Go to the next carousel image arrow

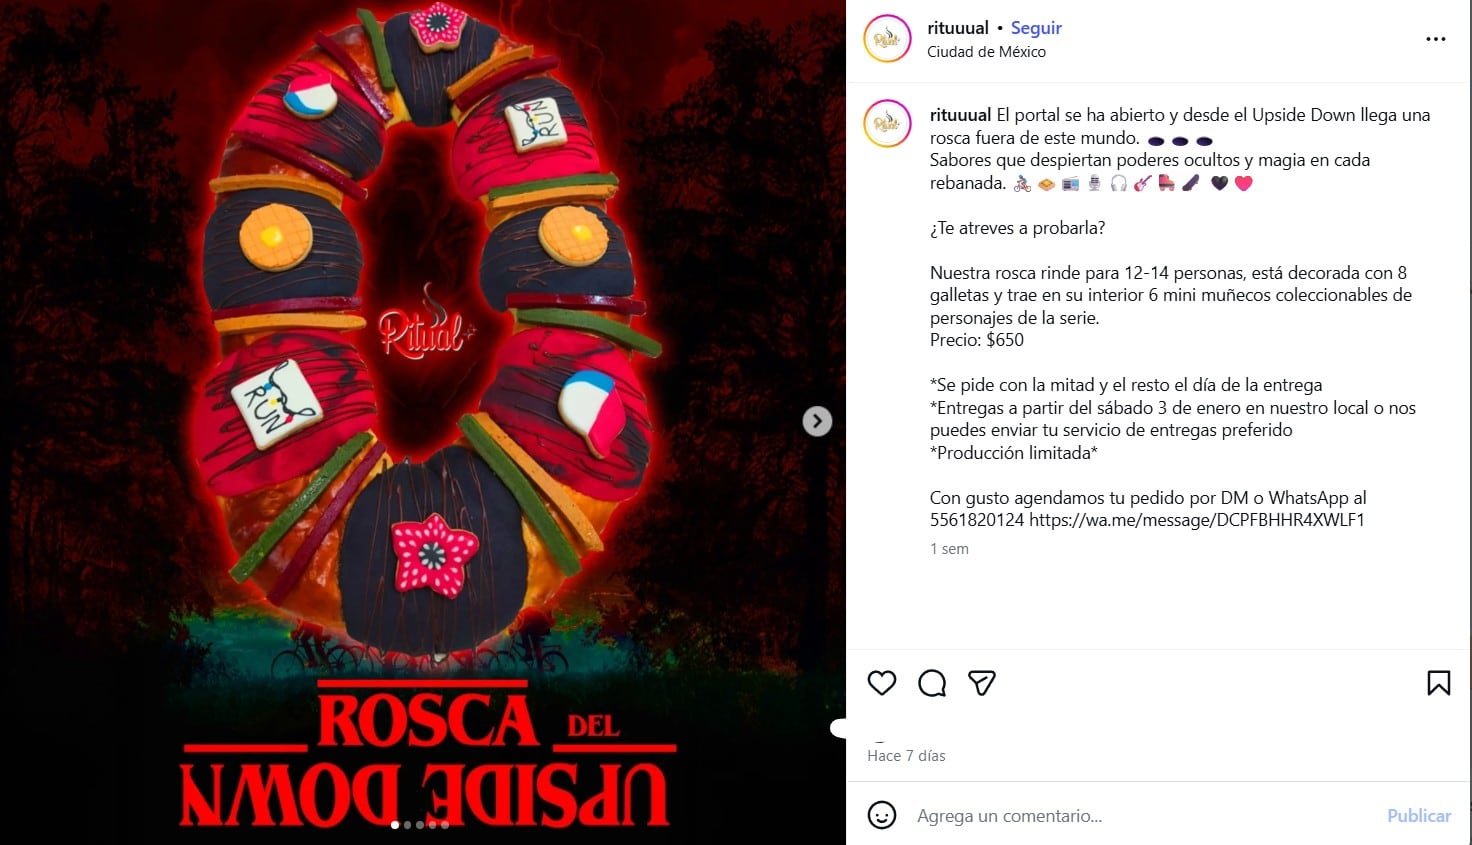point(817,421)
